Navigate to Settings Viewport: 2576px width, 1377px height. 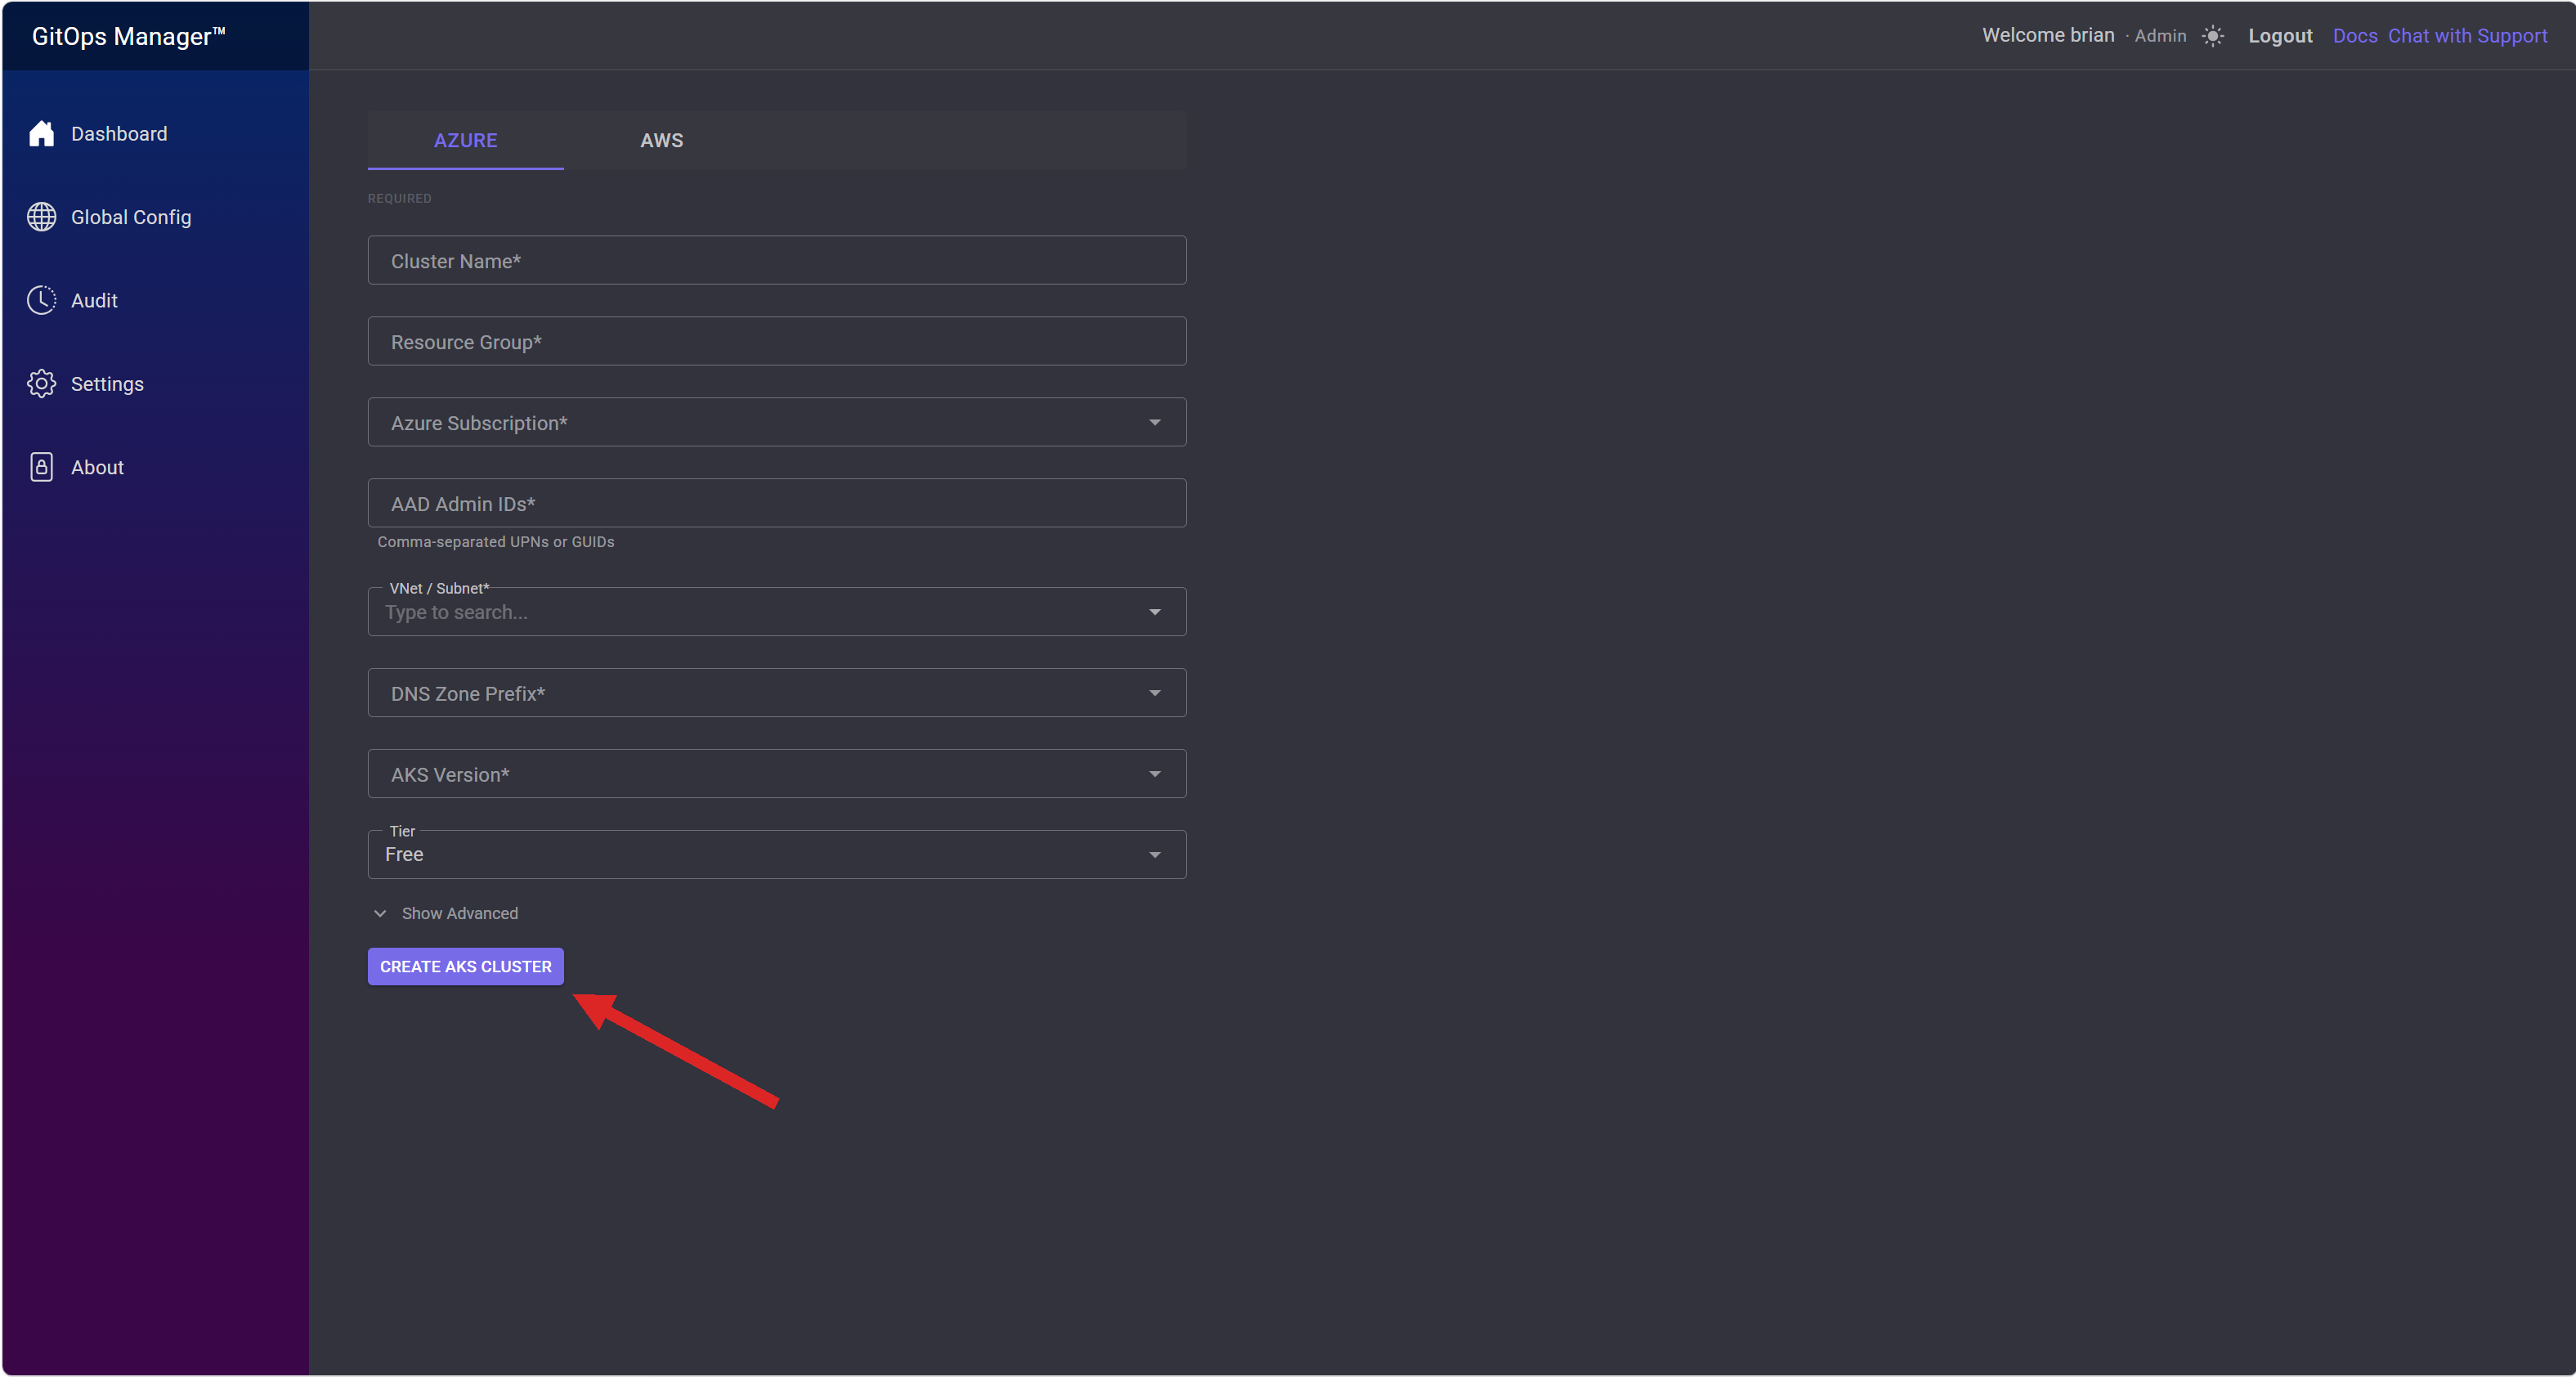point(107,384)
